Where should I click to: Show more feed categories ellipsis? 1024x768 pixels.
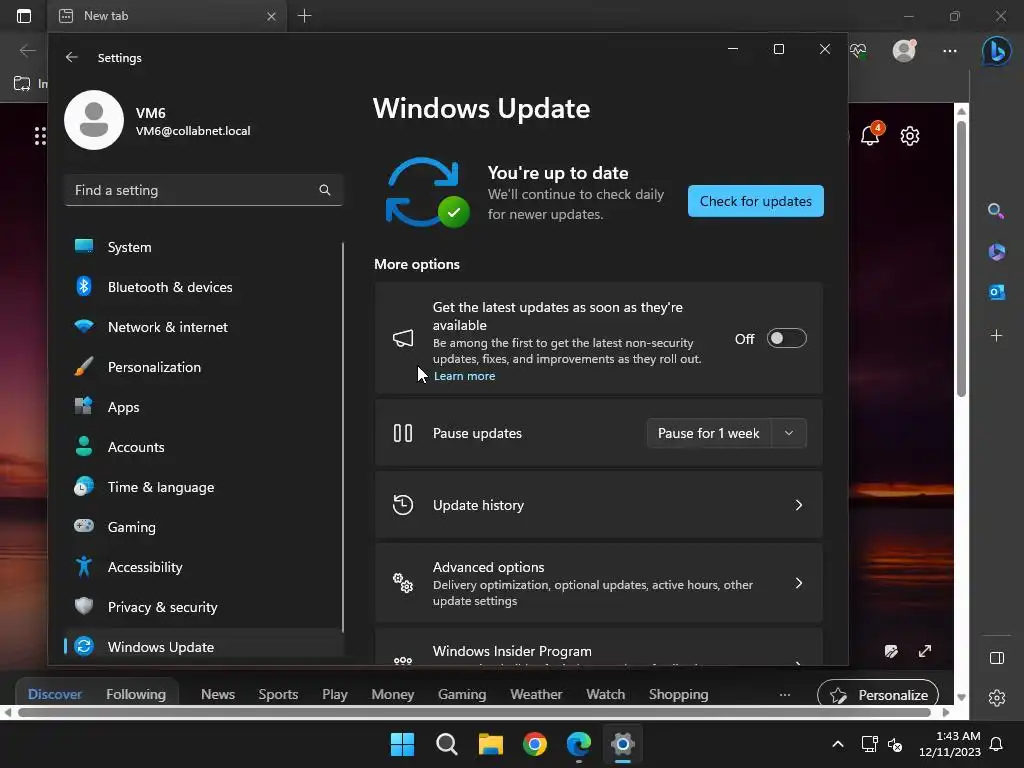point(785,694)
